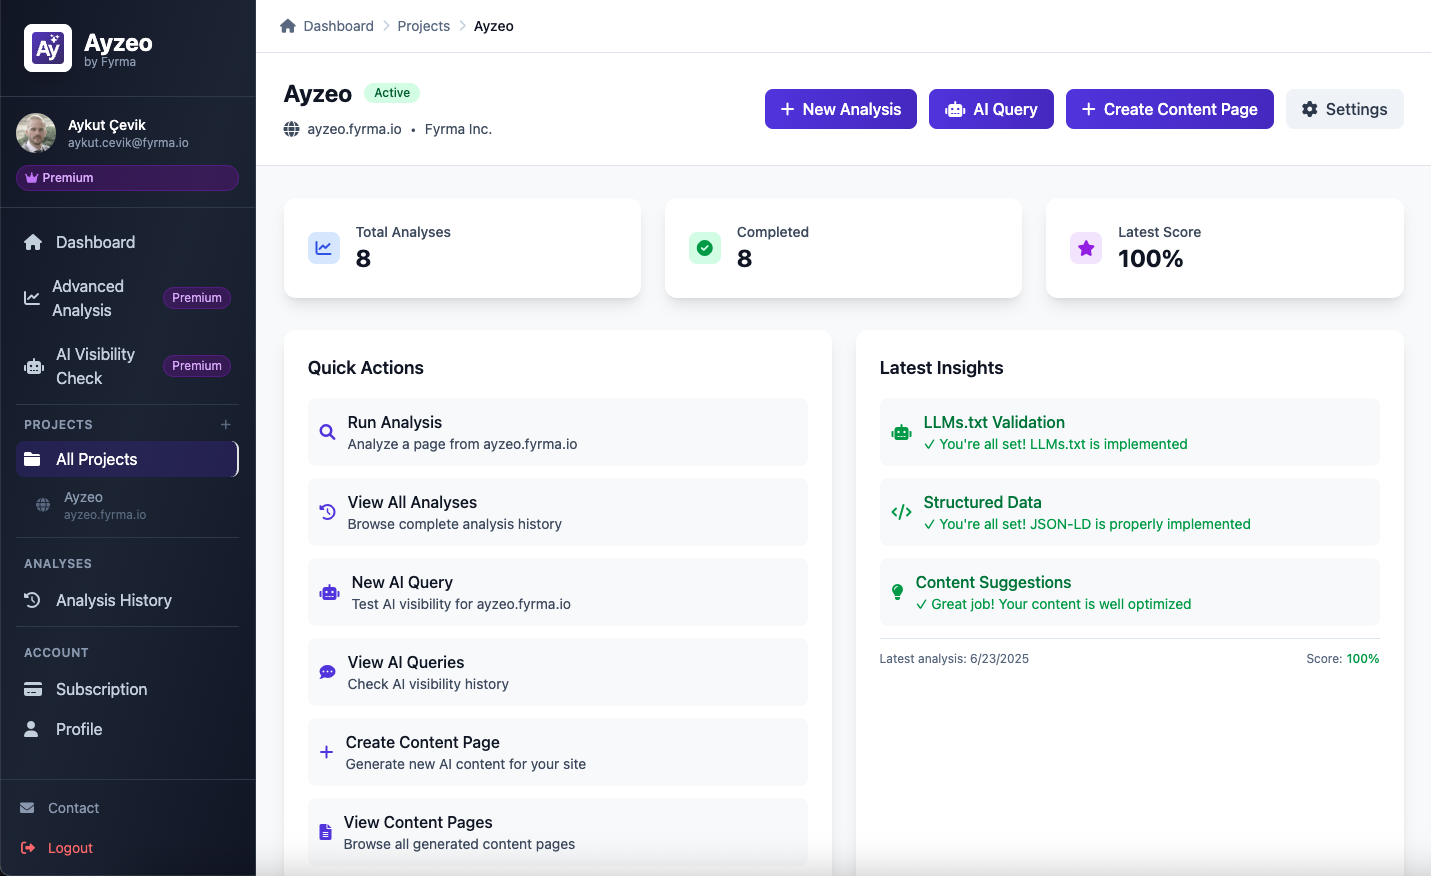Open Aykut Çevik's profile avatar
This screenshot has width=1431, height=876.
[x=36, y=133]
